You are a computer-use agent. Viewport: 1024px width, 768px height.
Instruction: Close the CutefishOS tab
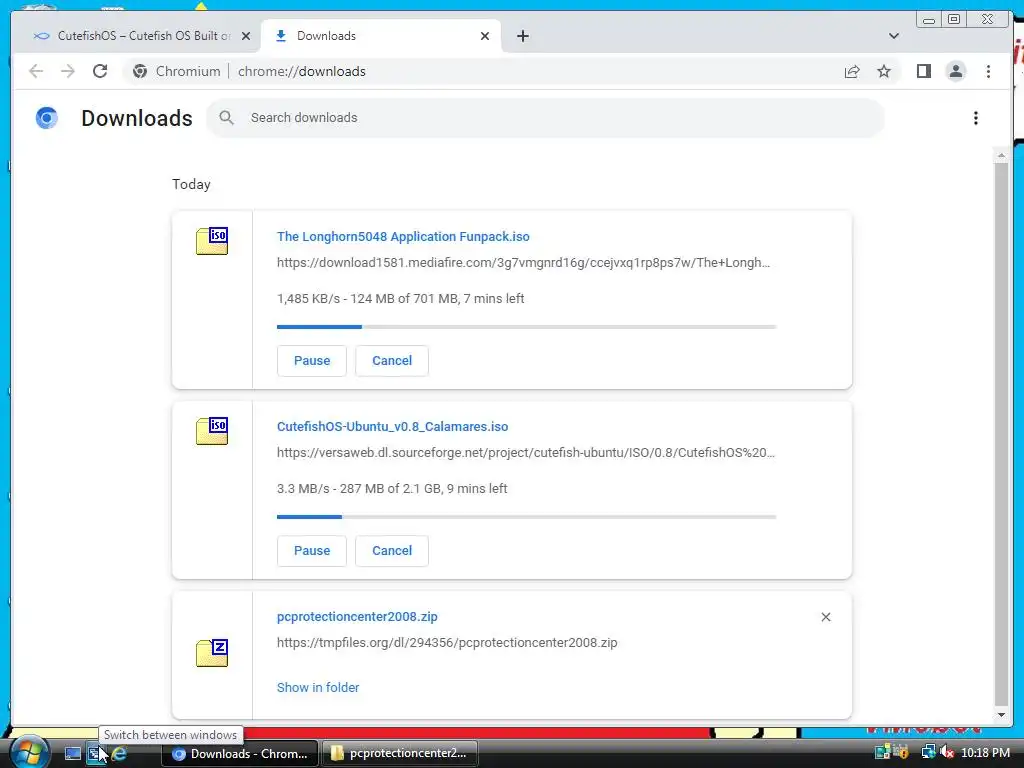[246, 36]
